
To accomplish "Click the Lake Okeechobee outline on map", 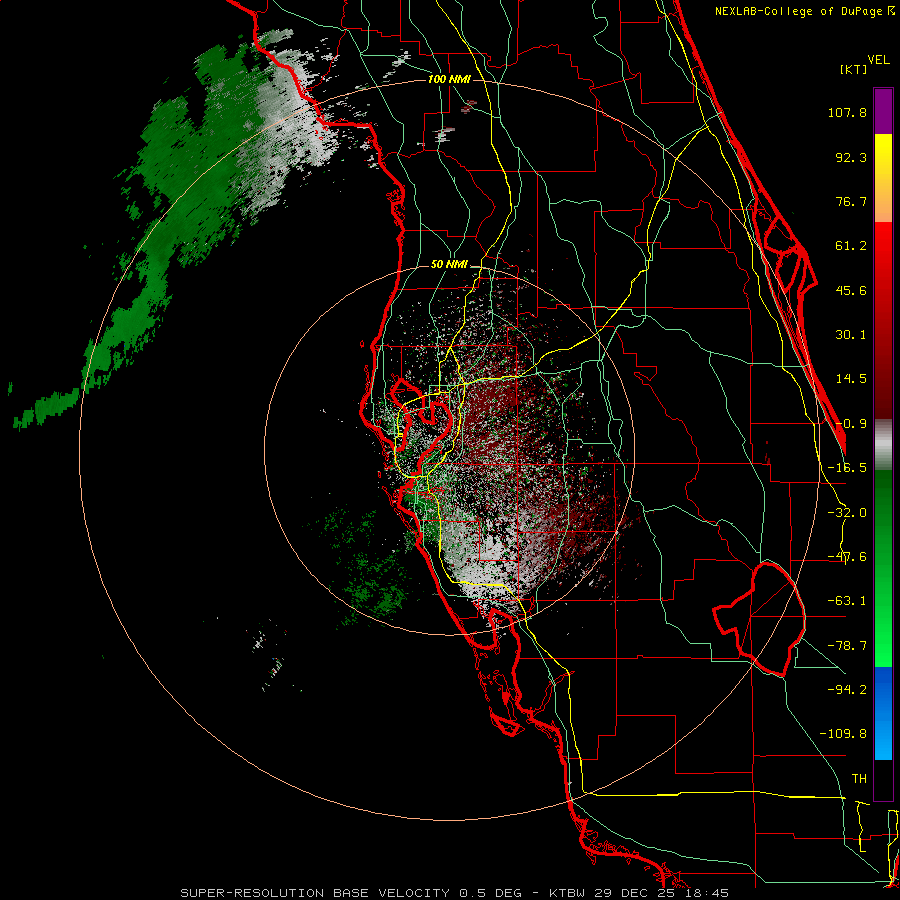I will click(x=759, y=619).
